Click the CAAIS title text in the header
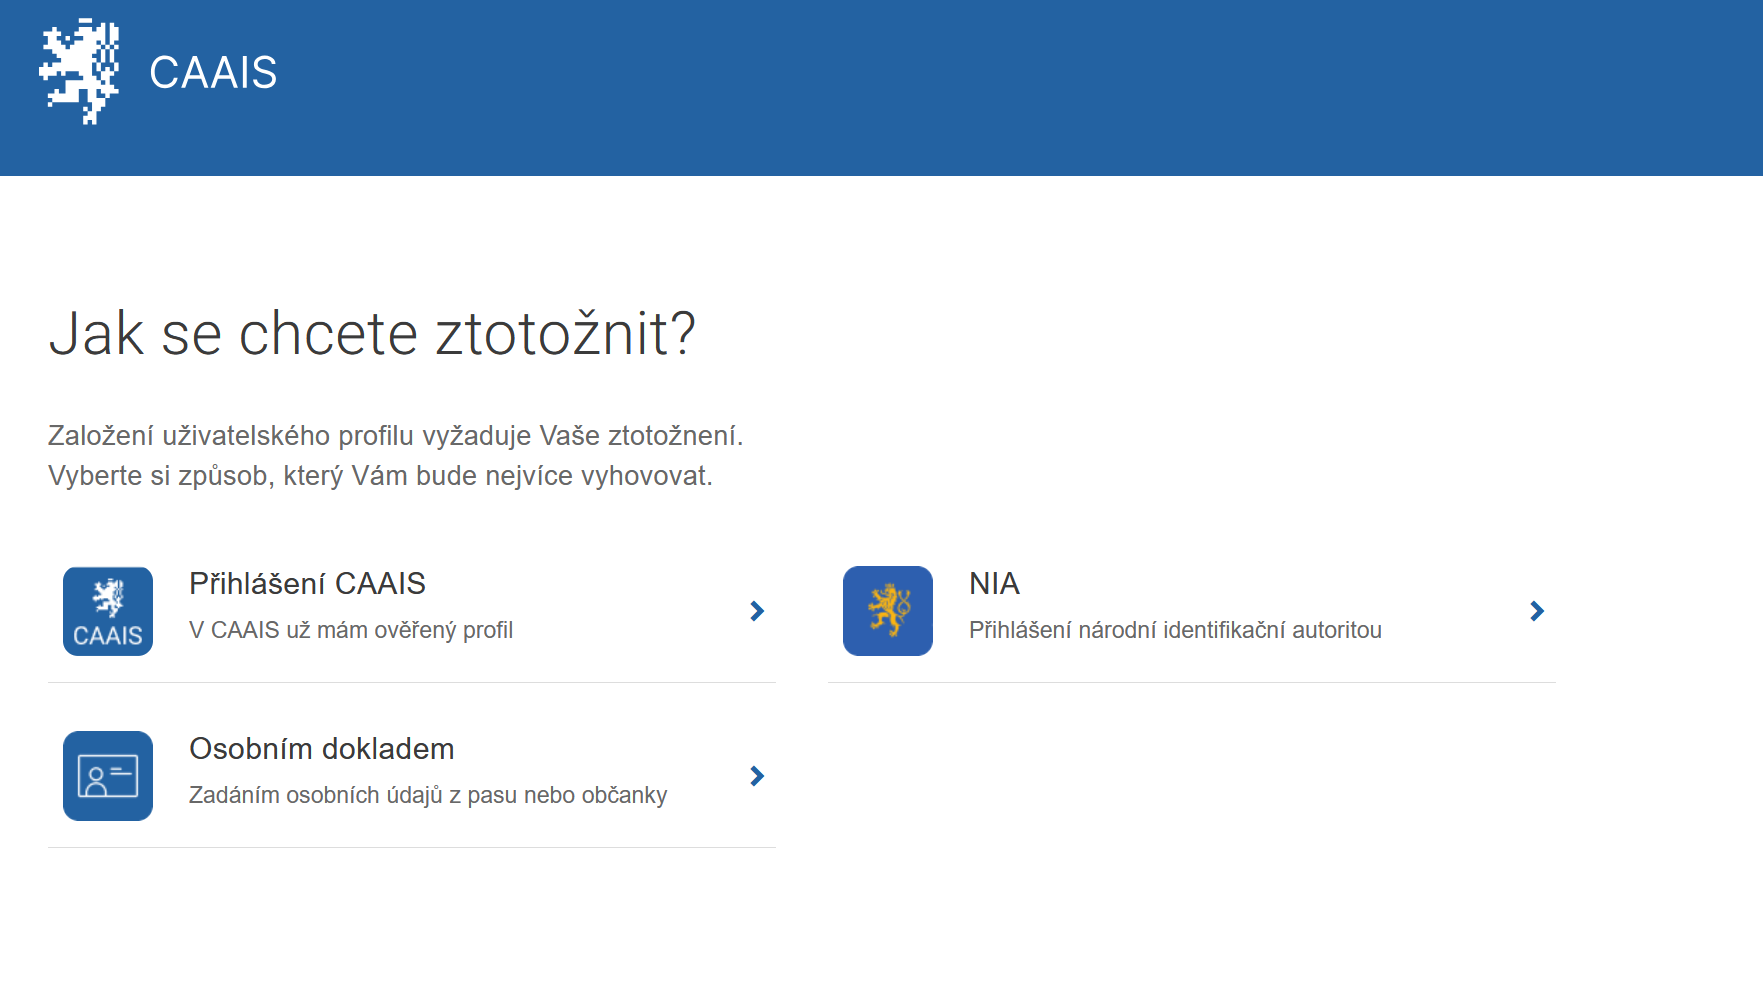 point(213,73)
